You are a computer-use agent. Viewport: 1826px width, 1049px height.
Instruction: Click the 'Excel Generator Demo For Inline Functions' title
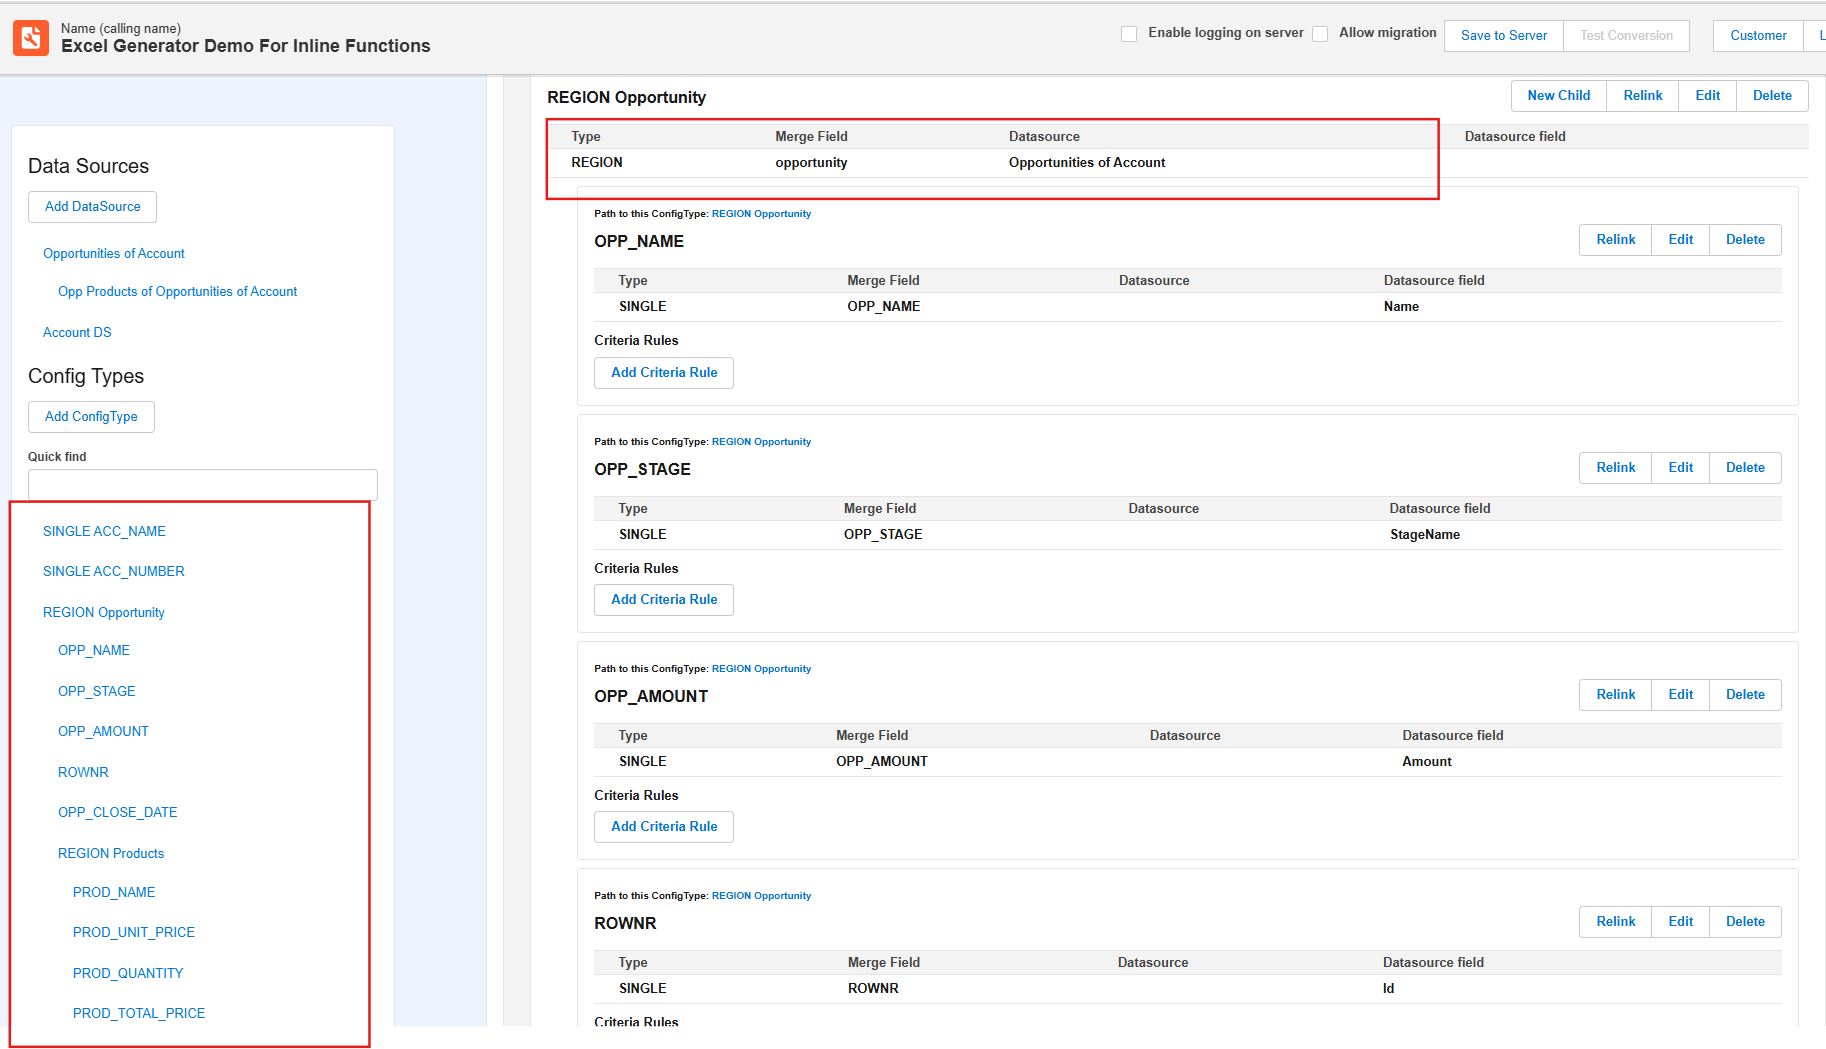tap(245, 46)
